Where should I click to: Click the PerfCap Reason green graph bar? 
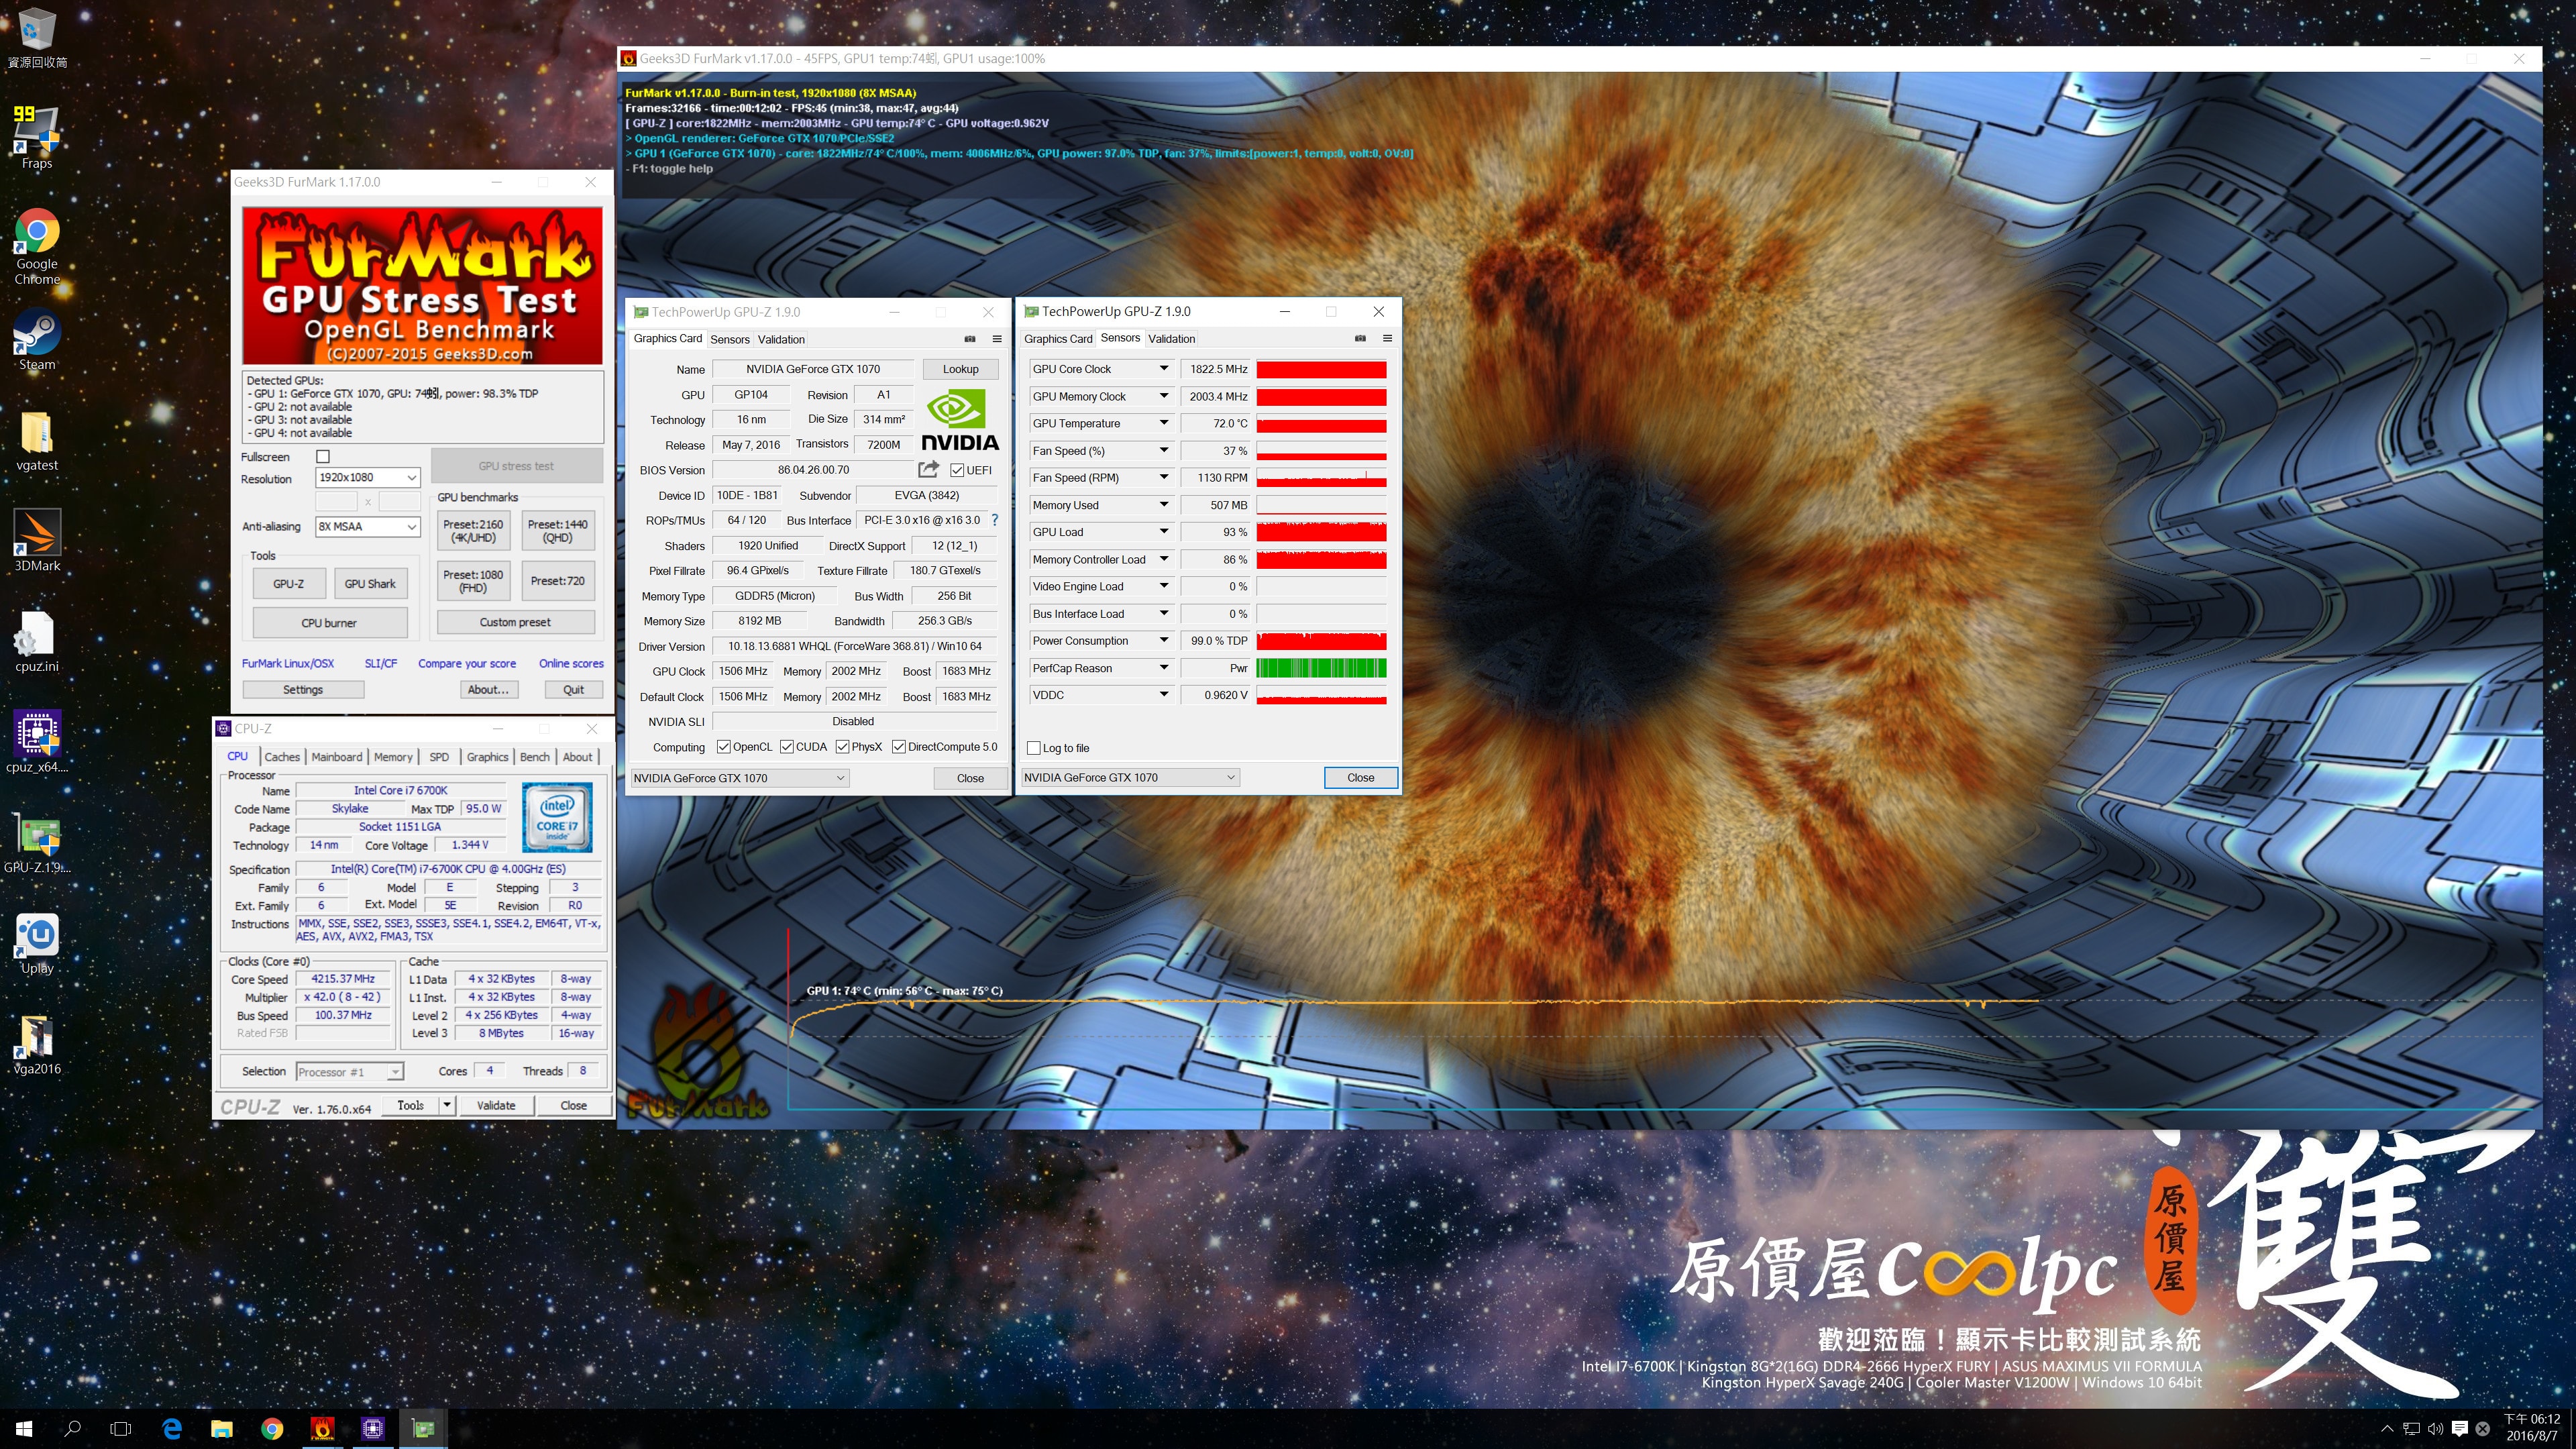(1321, 668)
